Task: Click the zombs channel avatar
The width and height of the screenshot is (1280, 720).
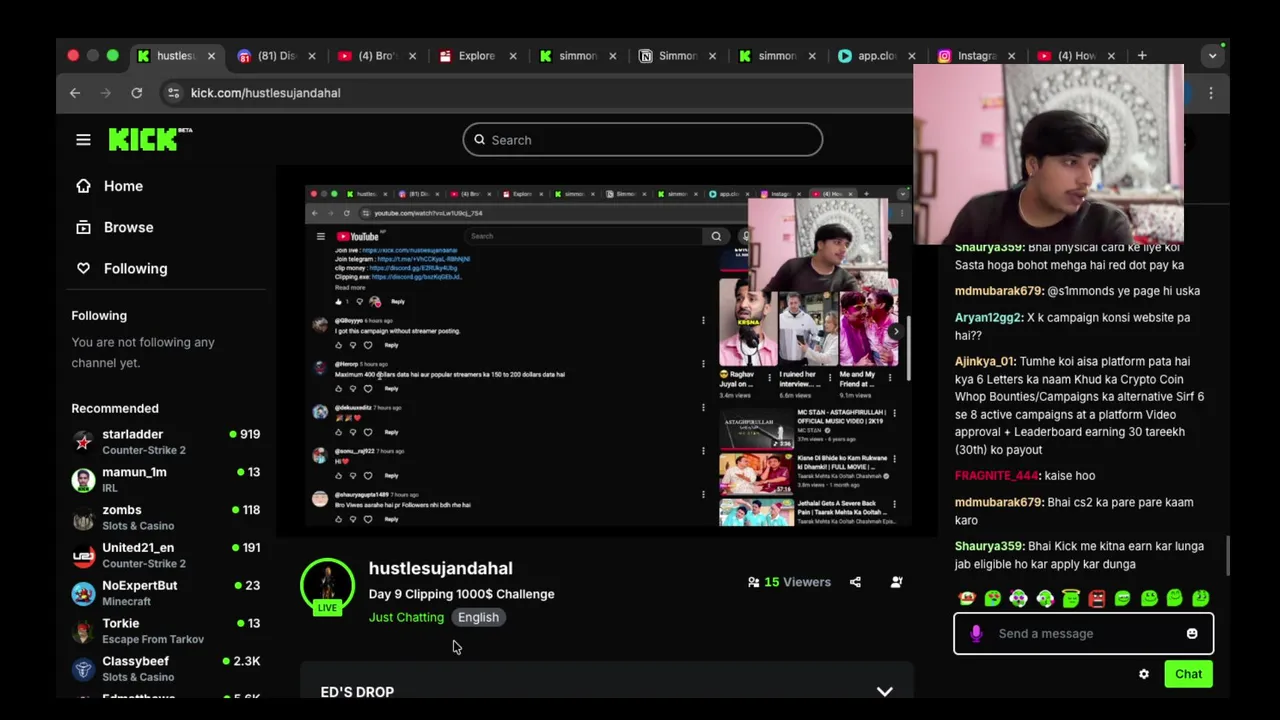Action: click(84, 517)
